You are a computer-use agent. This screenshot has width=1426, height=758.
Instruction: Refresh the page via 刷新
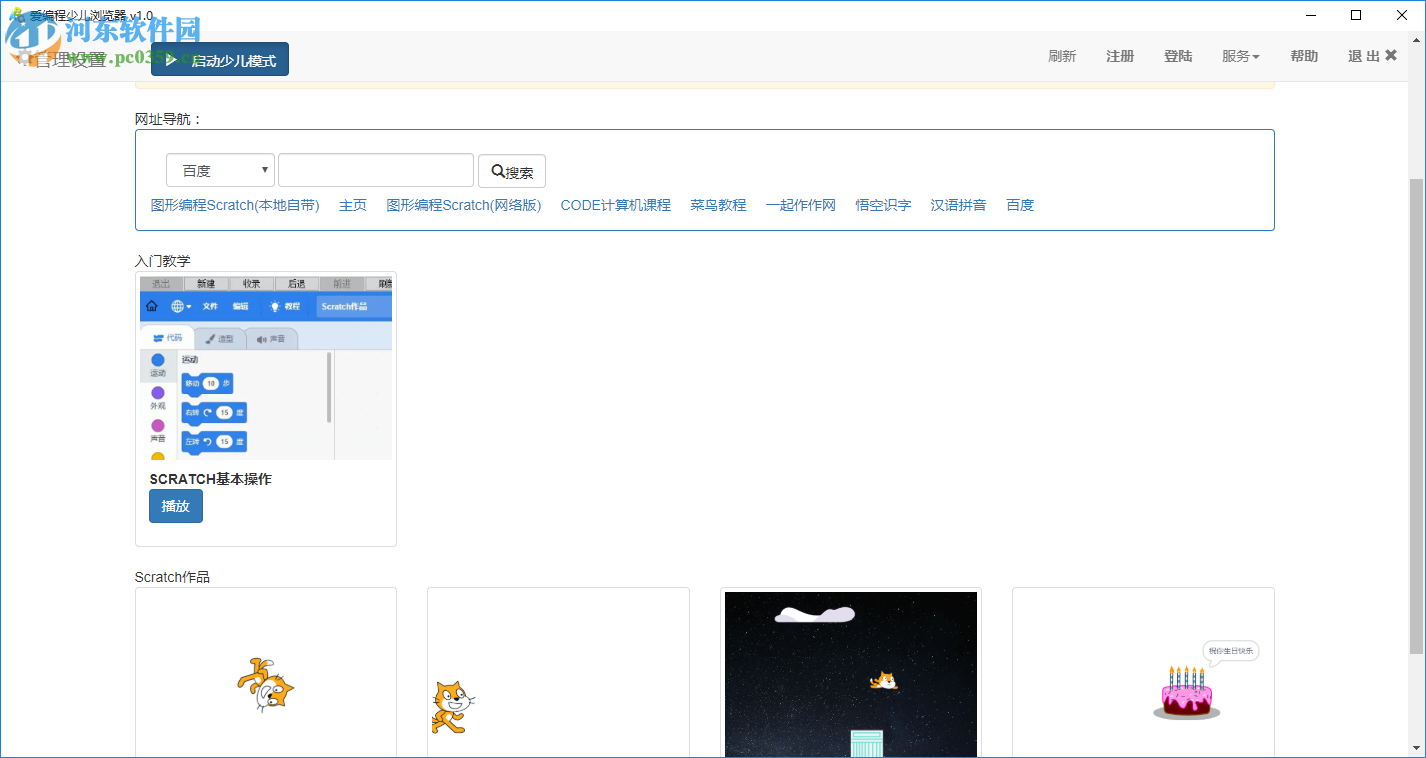1061,56
